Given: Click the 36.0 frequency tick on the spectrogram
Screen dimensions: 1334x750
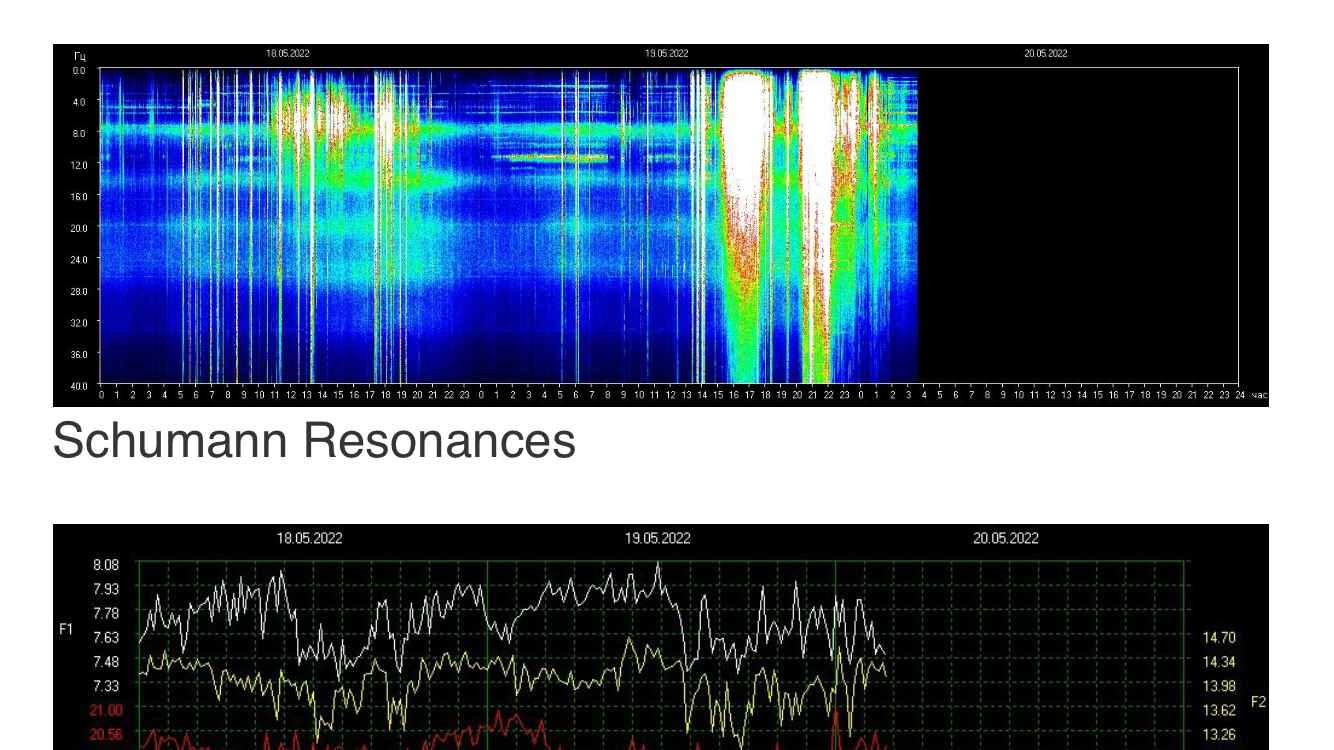Looking at the screenshot, I should point(79,354).
